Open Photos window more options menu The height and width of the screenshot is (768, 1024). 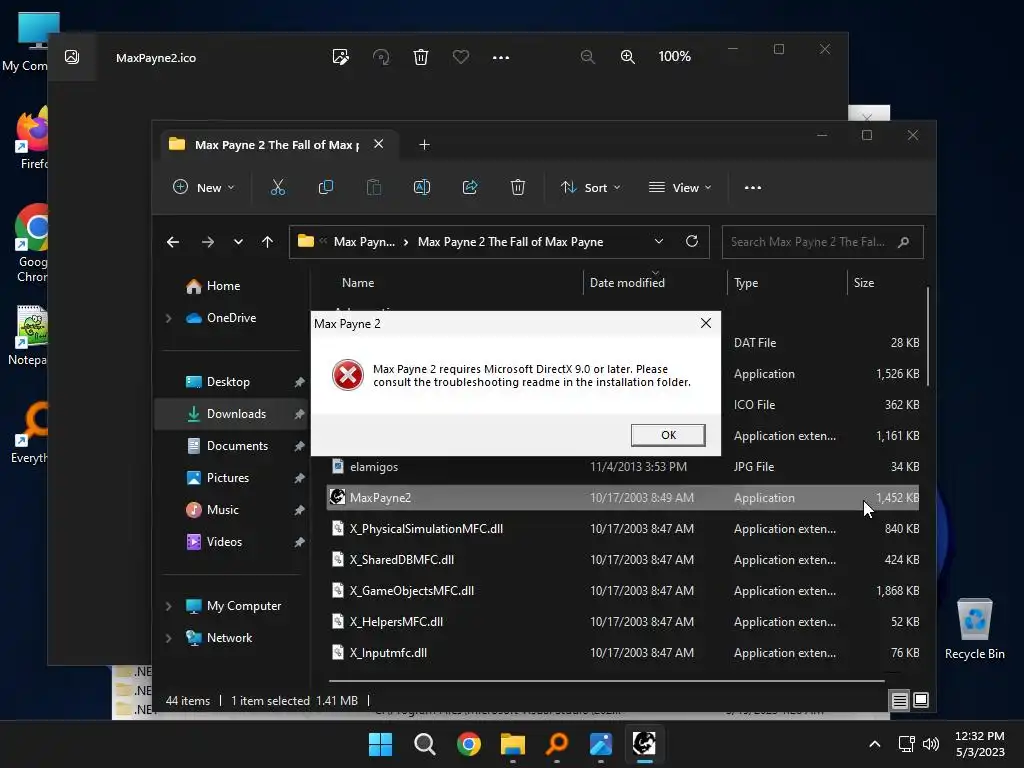point(501,57)
